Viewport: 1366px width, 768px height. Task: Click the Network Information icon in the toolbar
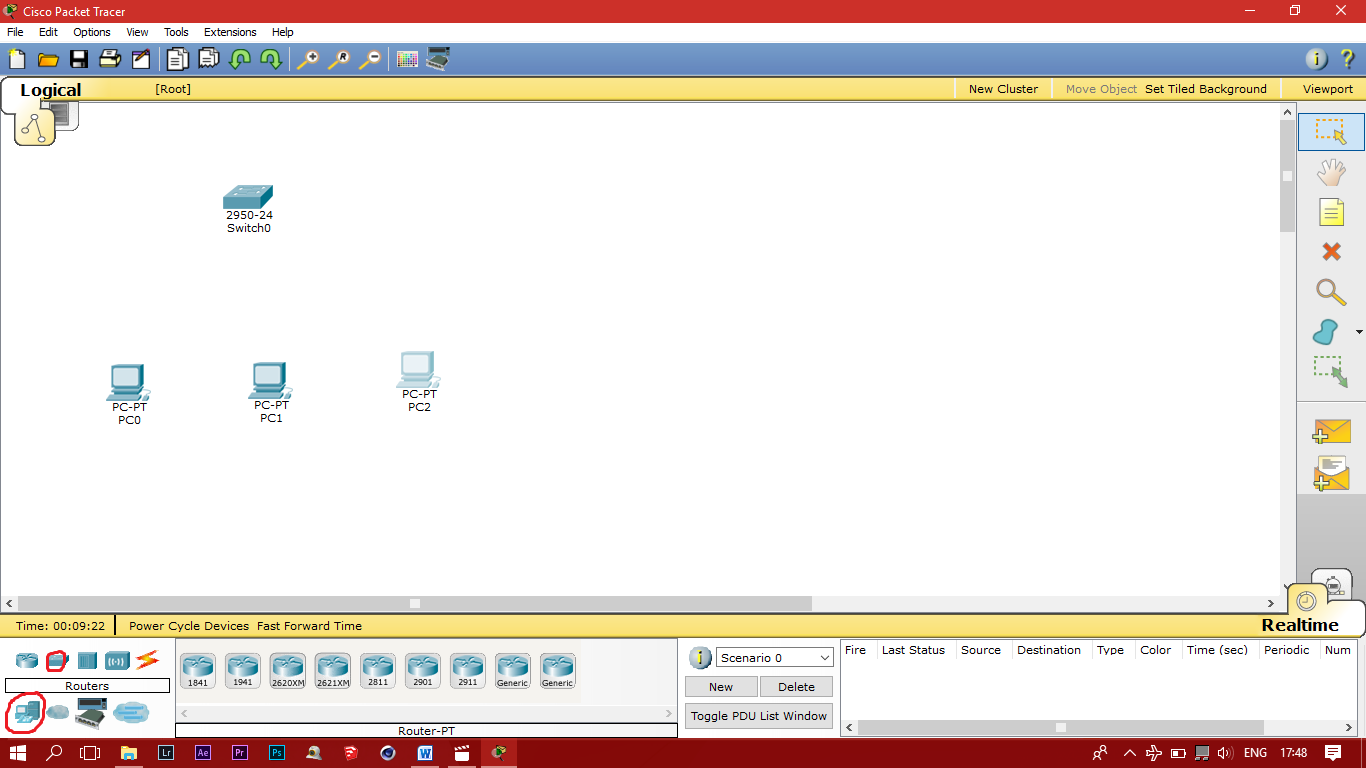pyautogui.click(x=1317, y=59)
